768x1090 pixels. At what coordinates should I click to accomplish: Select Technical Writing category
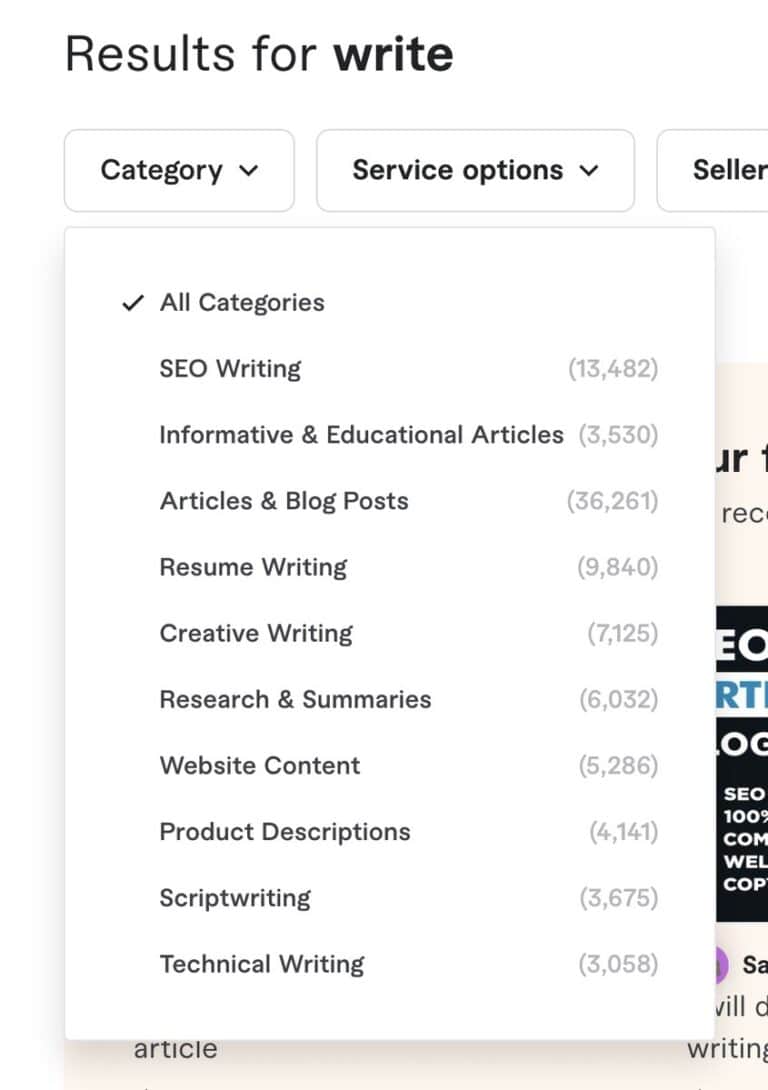[x=262, y=963]
